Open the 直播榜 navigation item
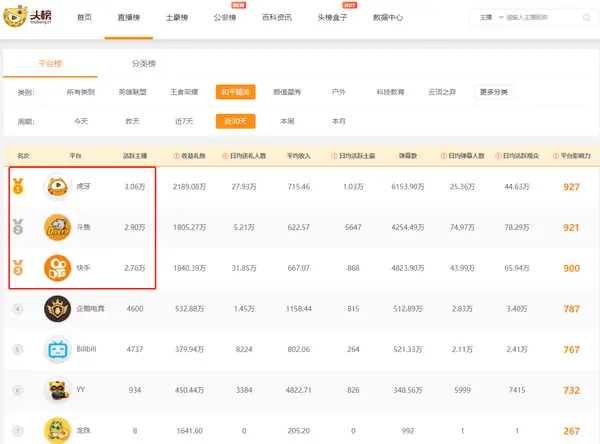This screenshot has width=600, height=444. 129,18
